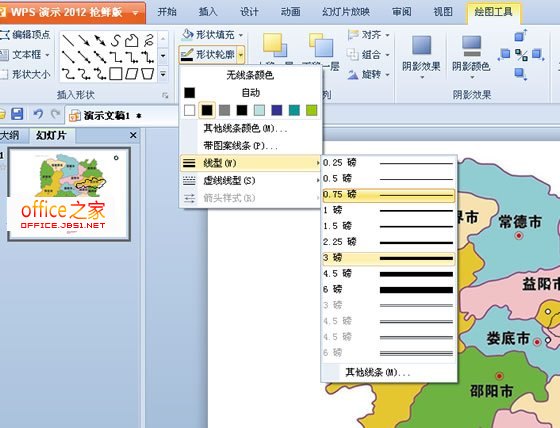Image resolution: width=560 pixels, height=428 pixels.
Task: Toggle the 形状轮廓 dropdown arrow
Action: pyautogui.click(x=241, y=55)
